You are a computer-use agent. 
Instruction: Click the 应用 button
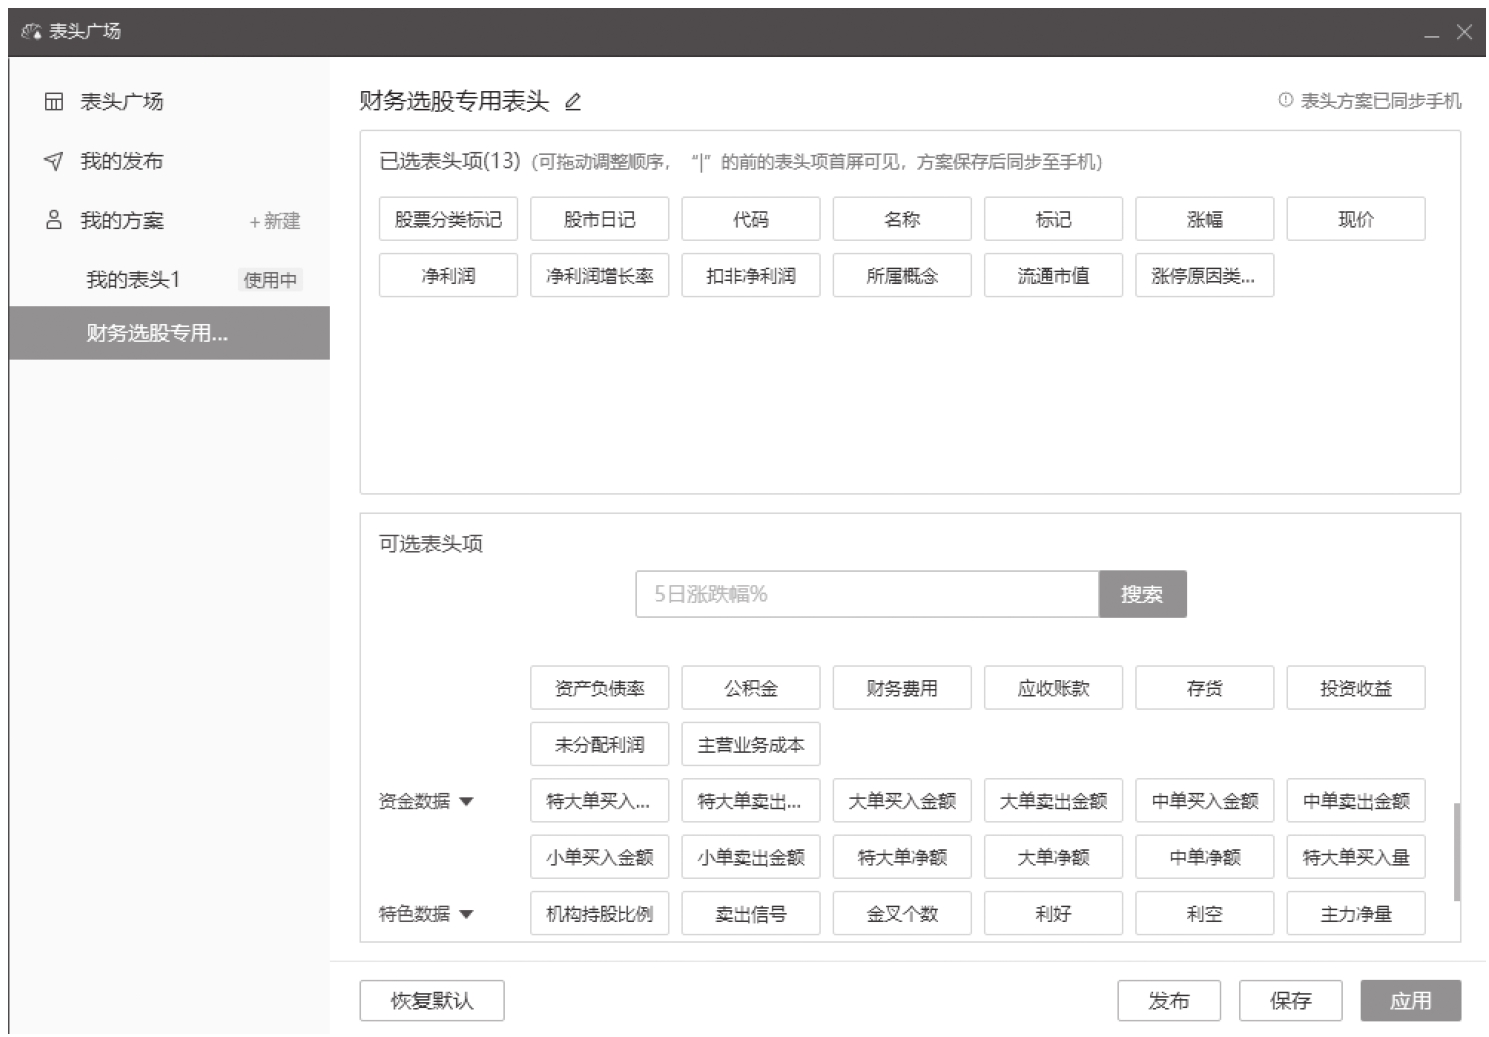coord(1411,1000)
